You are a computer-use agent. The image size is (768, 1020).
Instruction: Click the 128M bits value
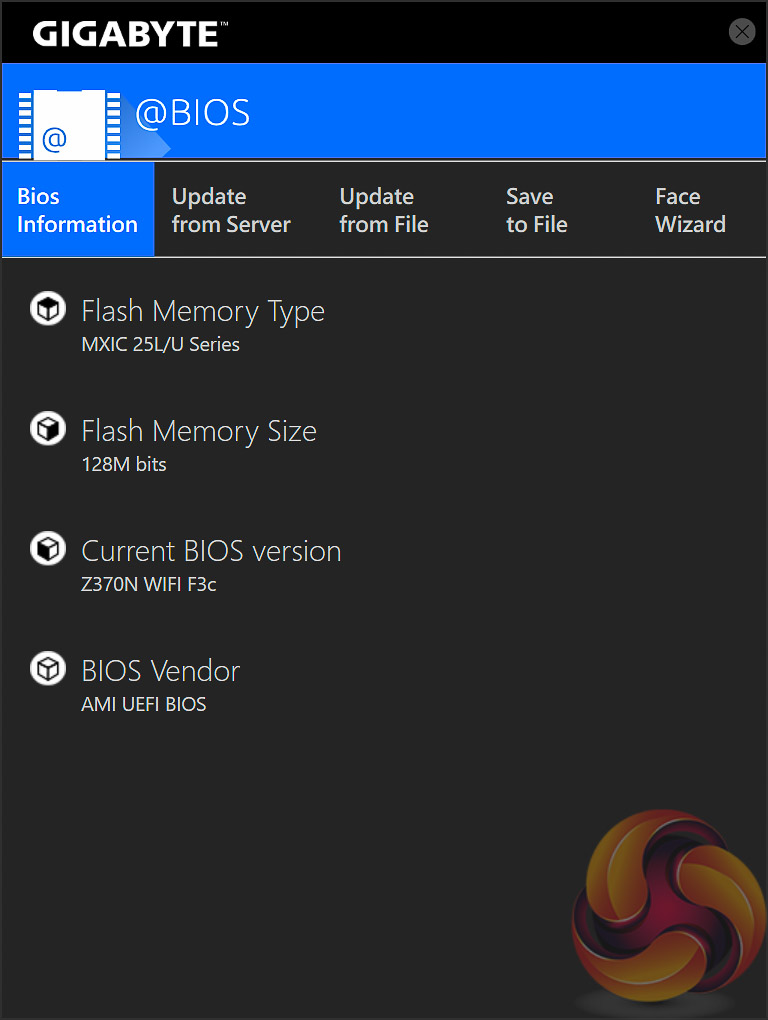click(124, 465)
